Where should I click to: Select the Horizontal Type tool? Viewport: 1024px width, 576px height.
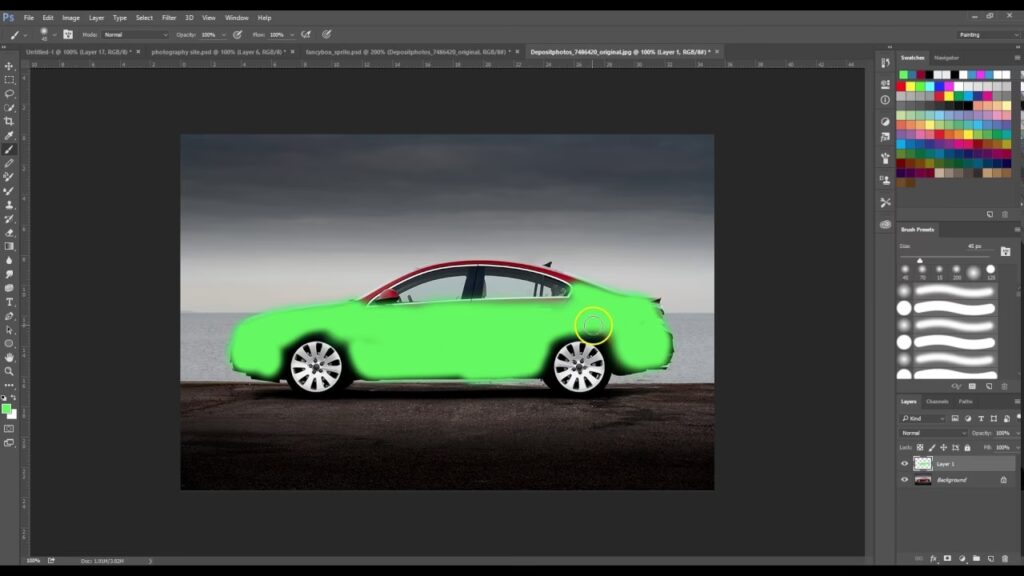pyautogui.click(x=9, y=302)
